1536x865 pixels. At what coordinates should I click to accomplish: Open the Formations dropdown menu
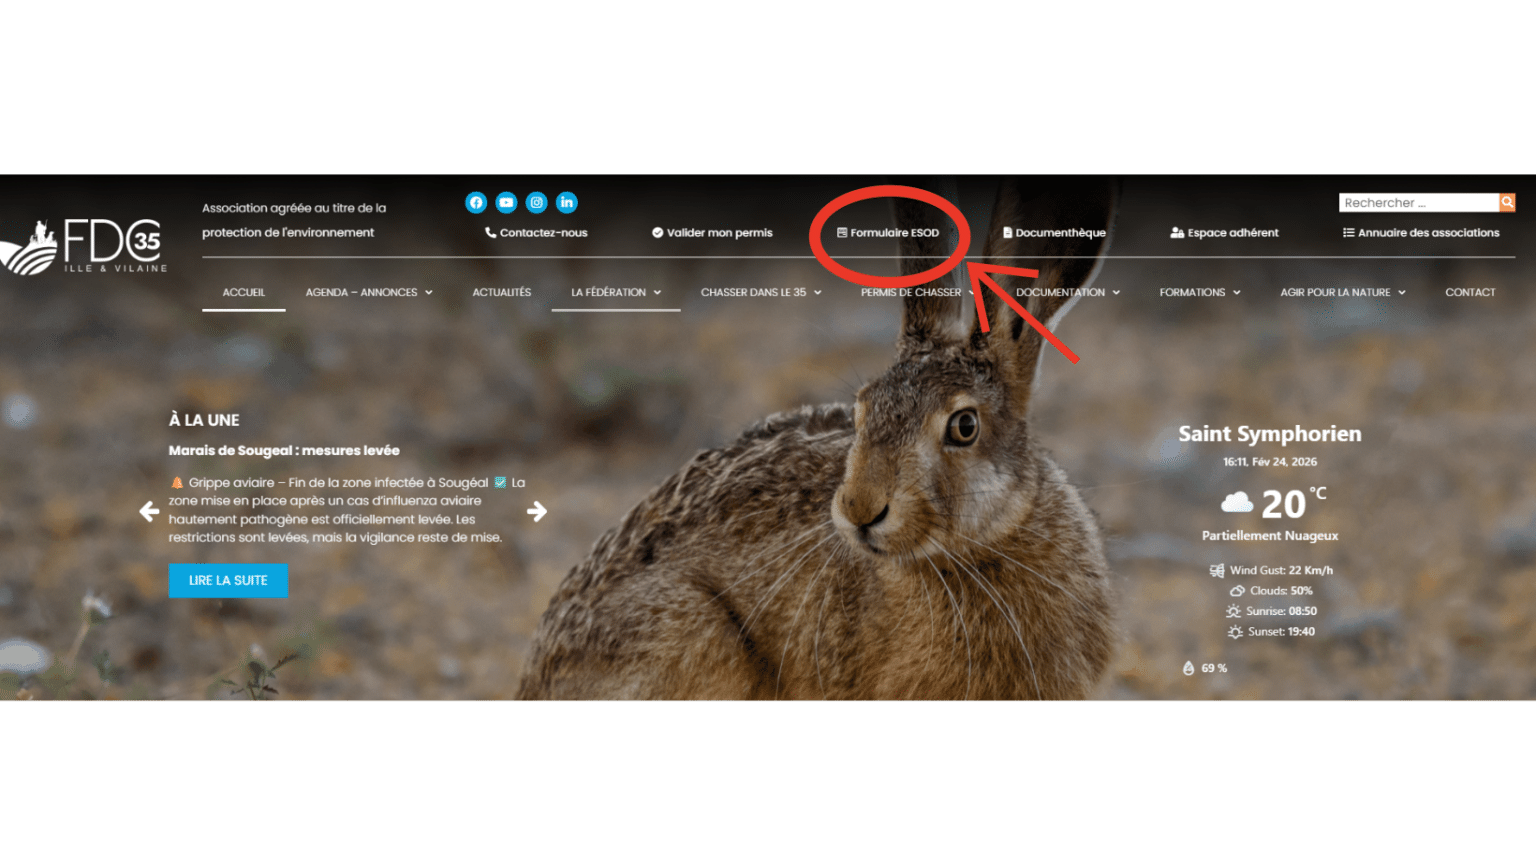[1200, 293]
